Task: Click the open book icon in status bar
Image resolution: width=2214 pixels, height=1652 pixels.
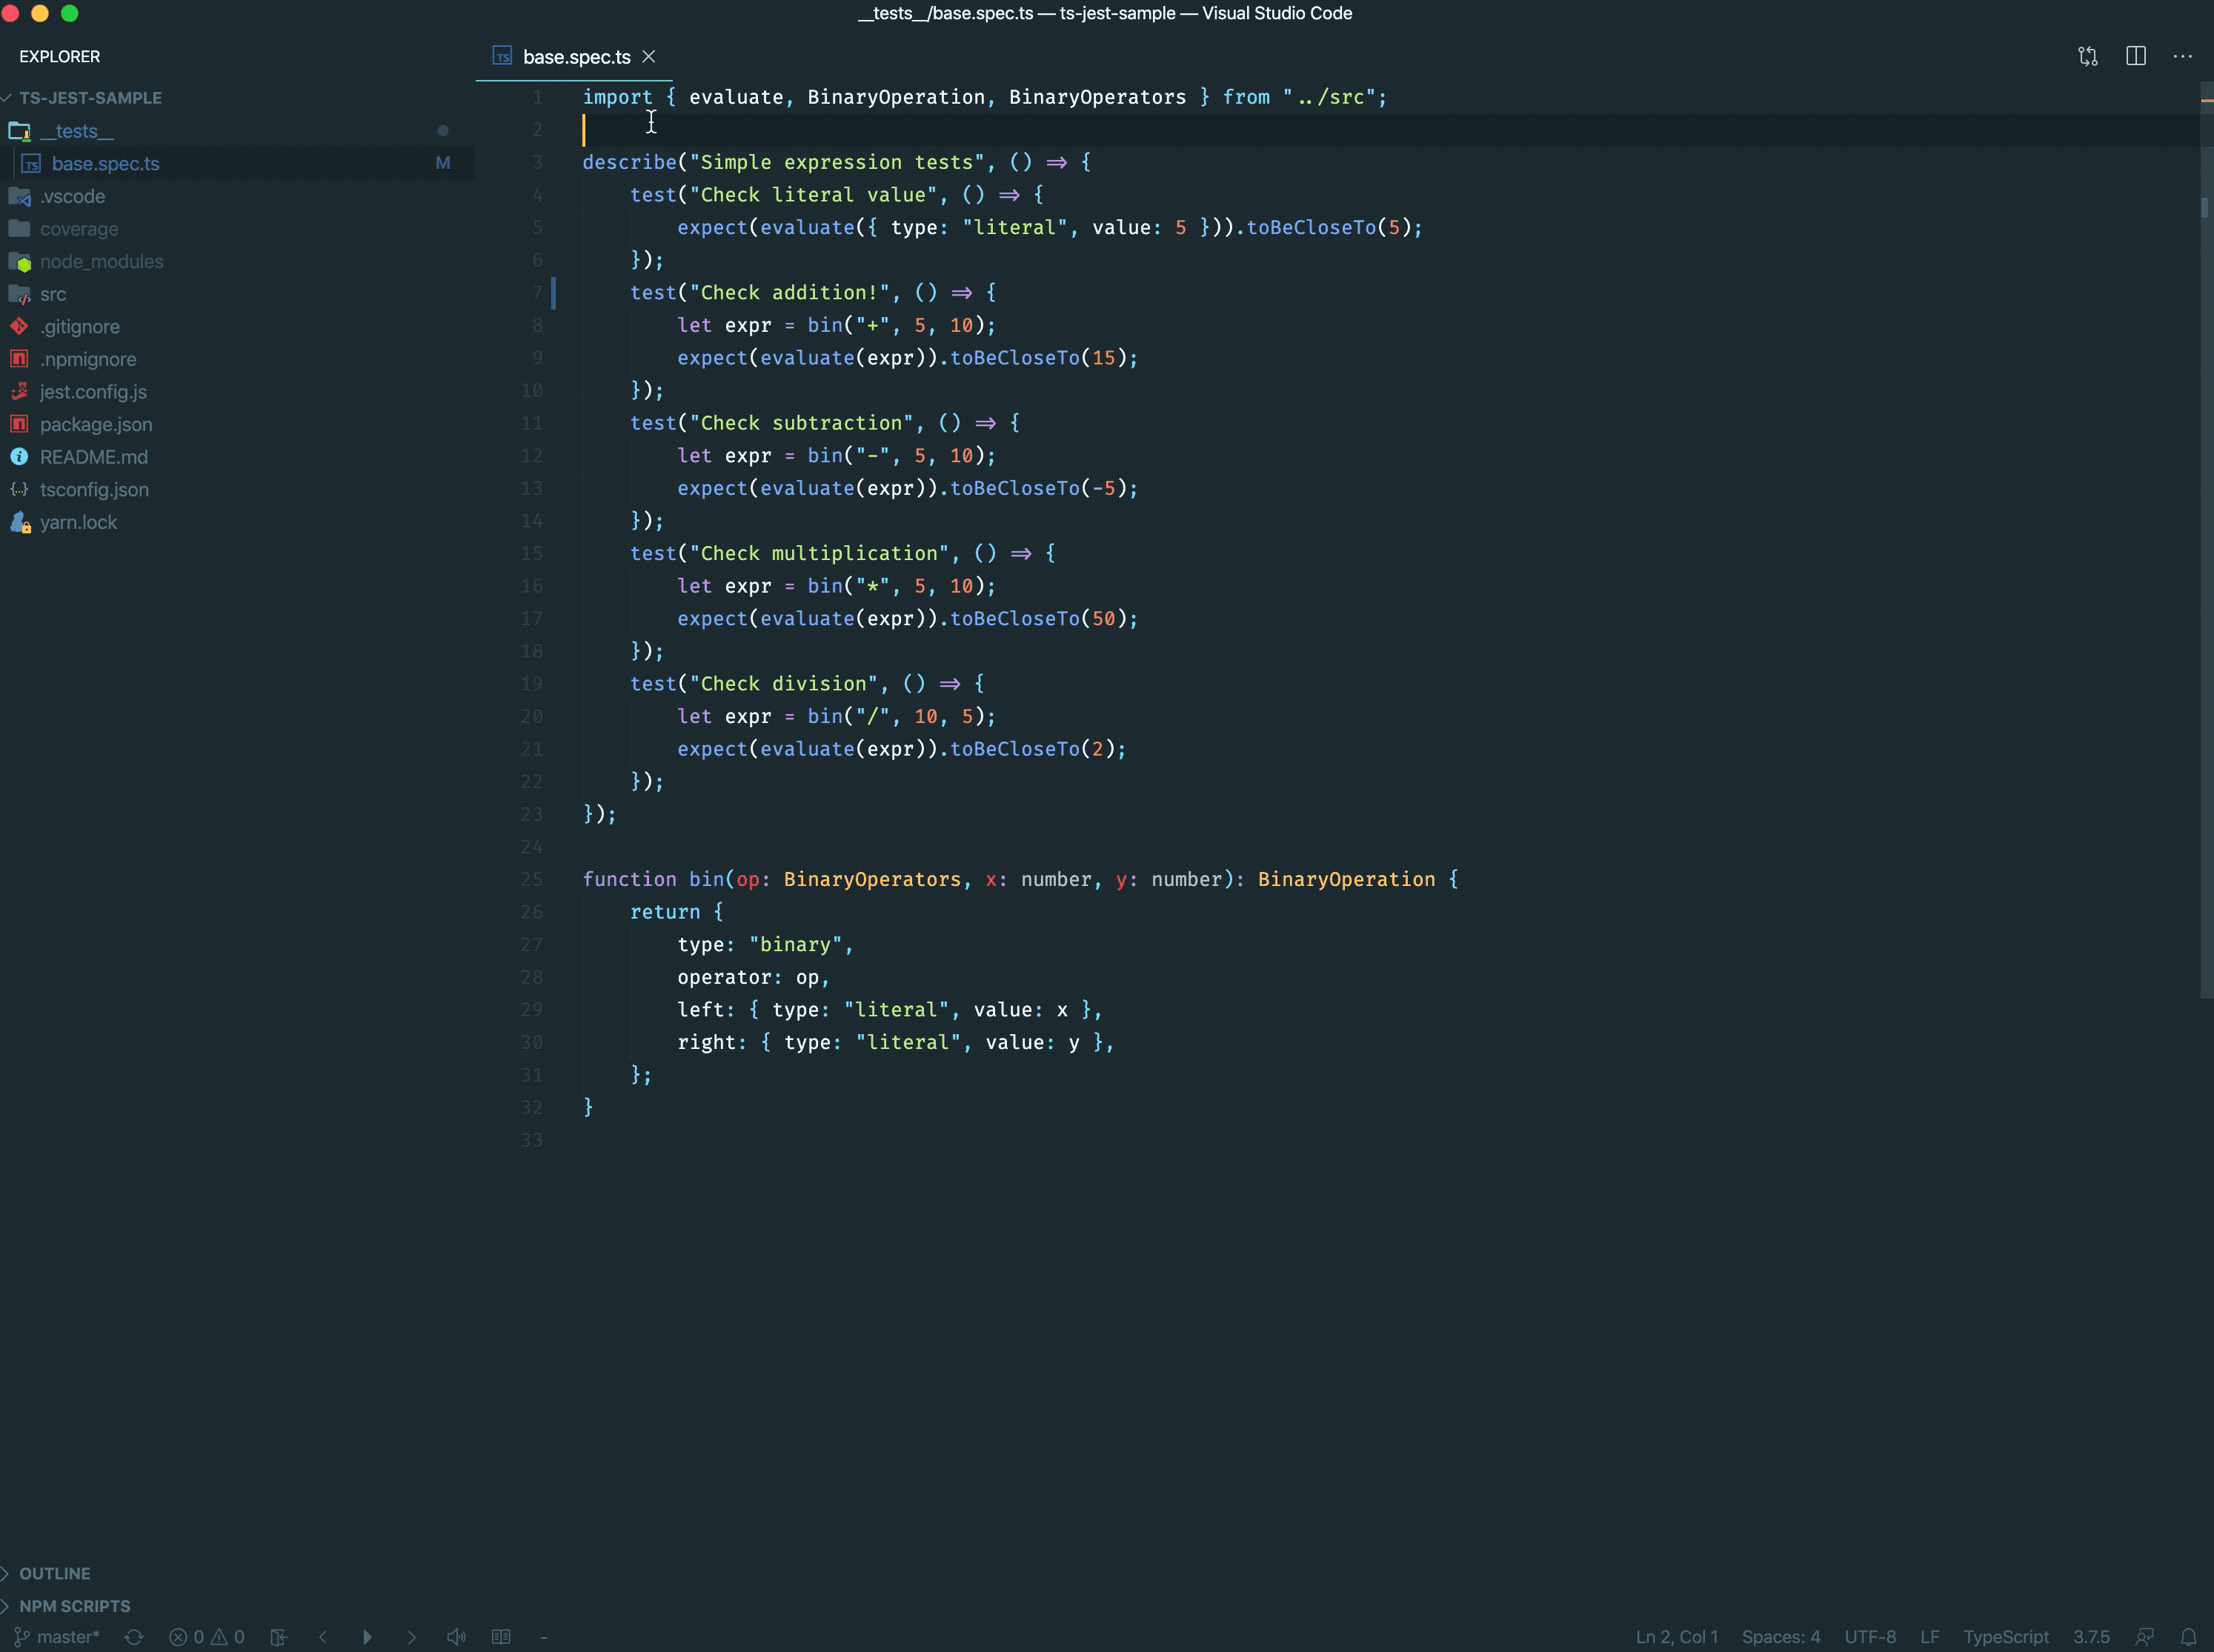Action: pos(501,1637)
